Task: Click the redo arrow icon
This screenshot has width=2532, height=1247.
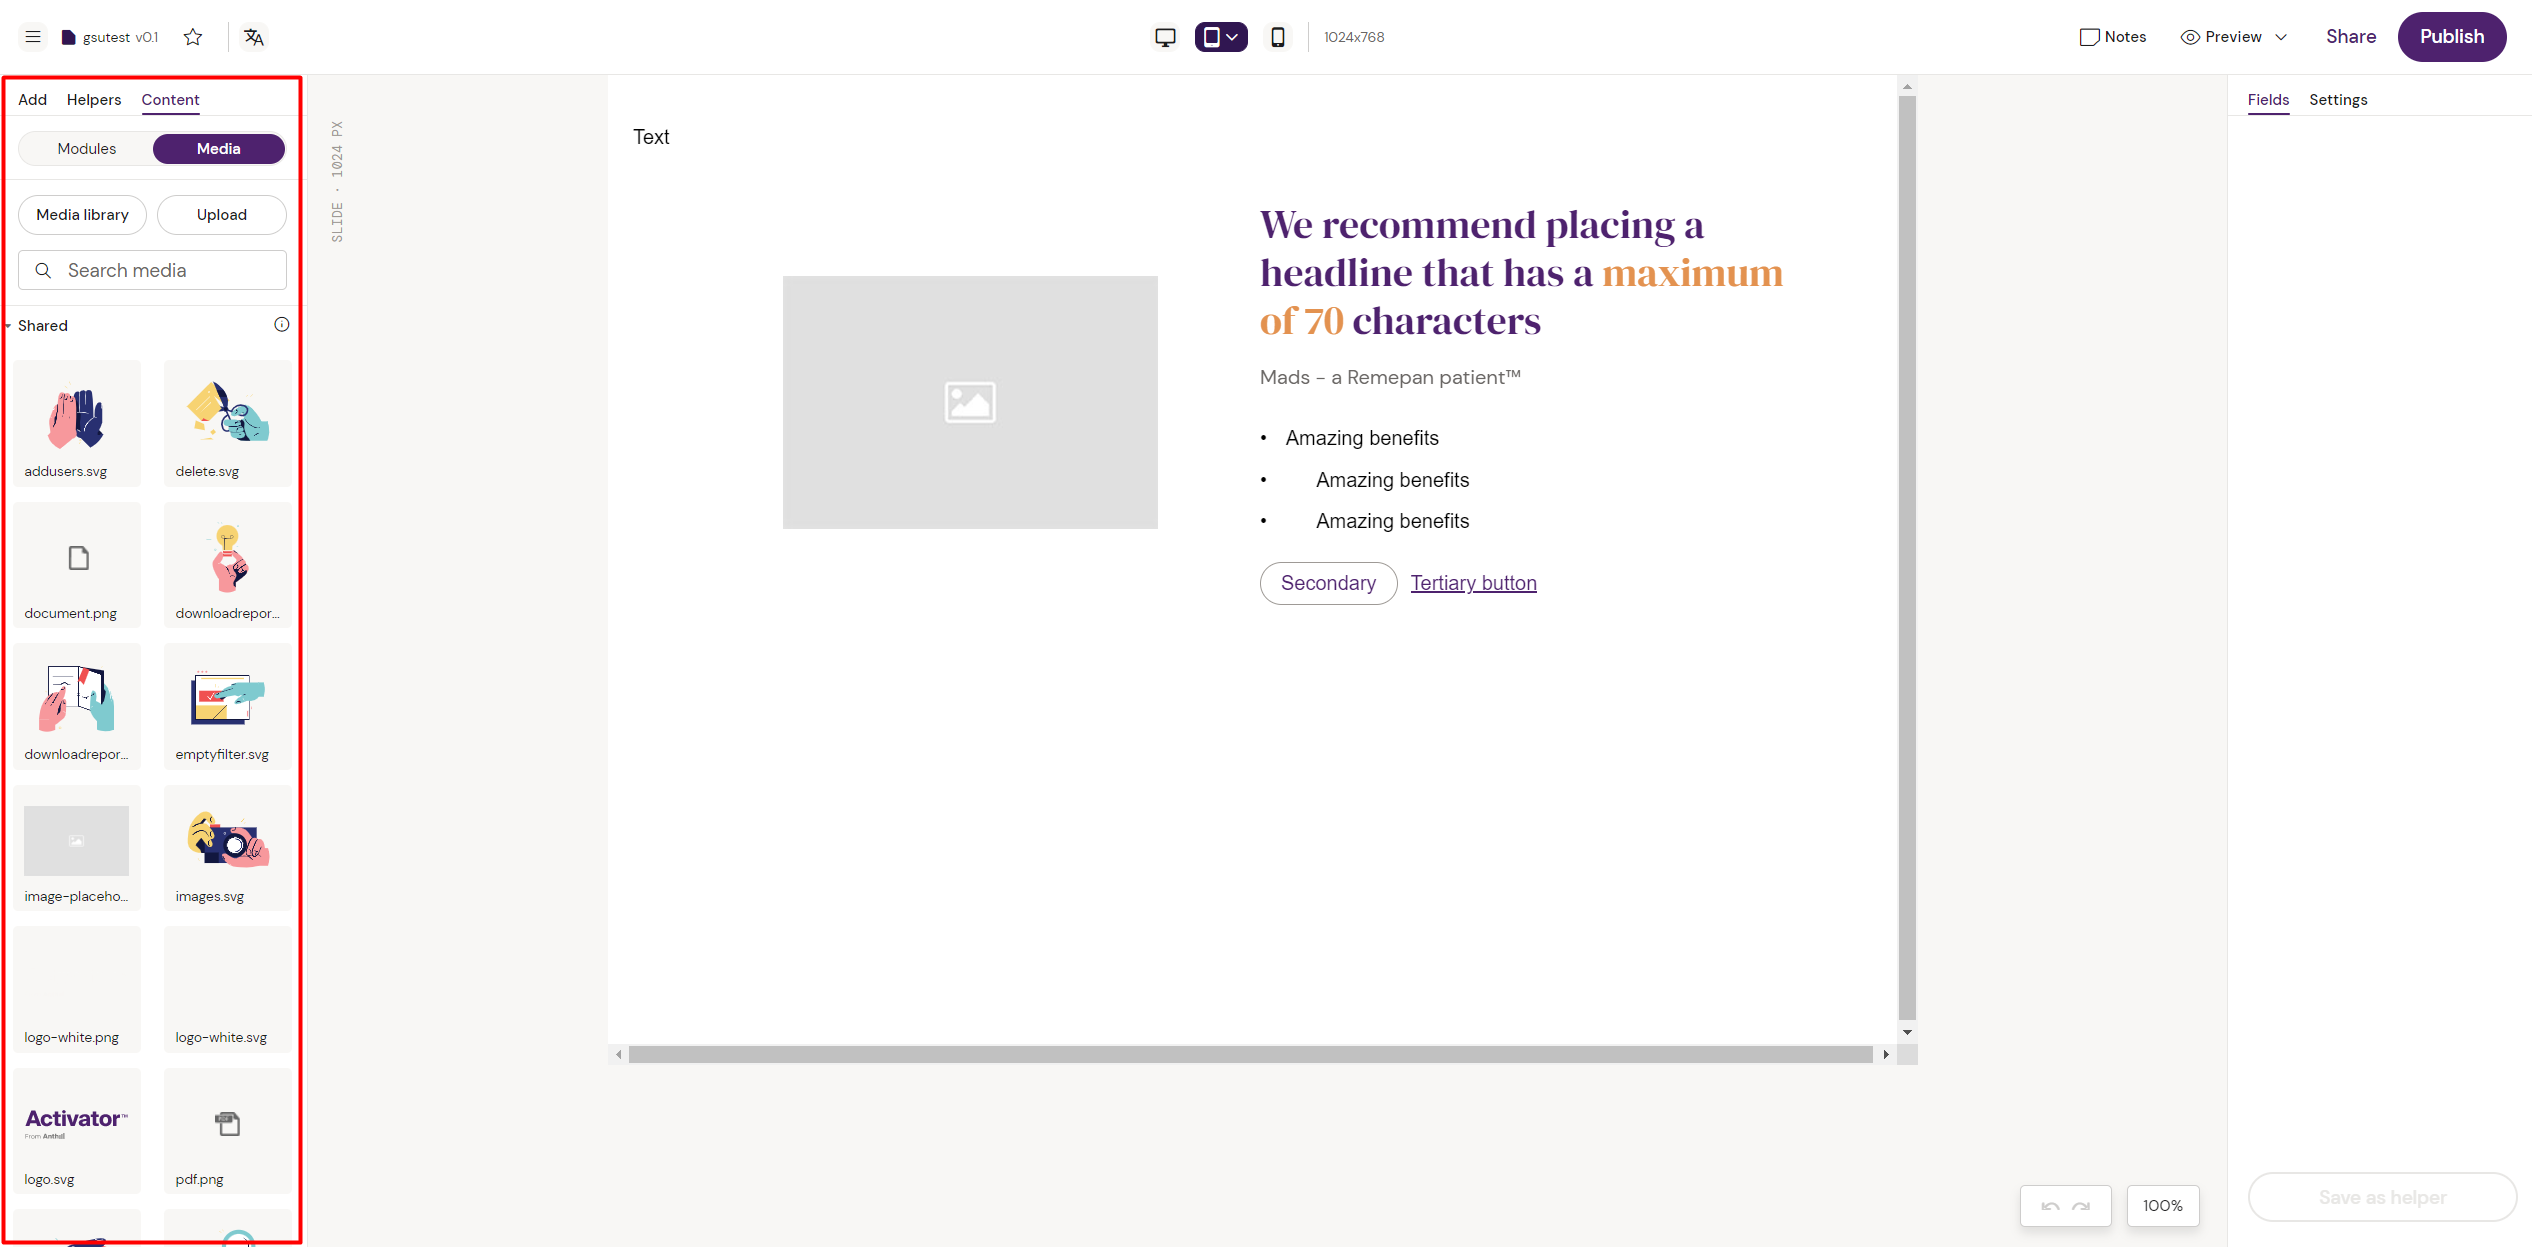Action: tap(2082, 1206)
